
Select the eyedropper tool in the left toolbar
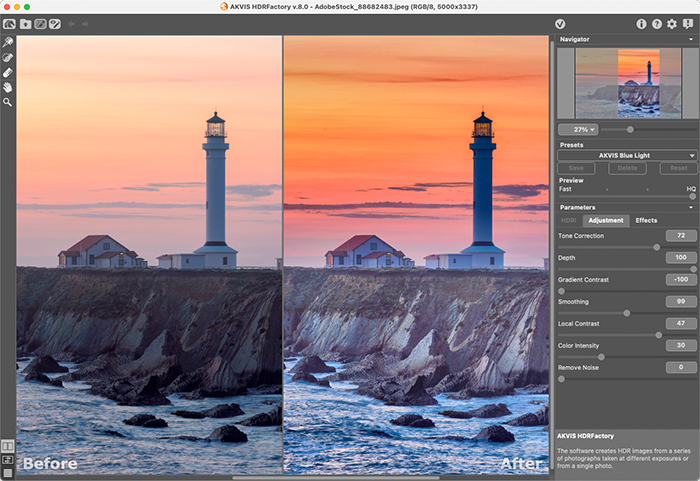(8, 43)
